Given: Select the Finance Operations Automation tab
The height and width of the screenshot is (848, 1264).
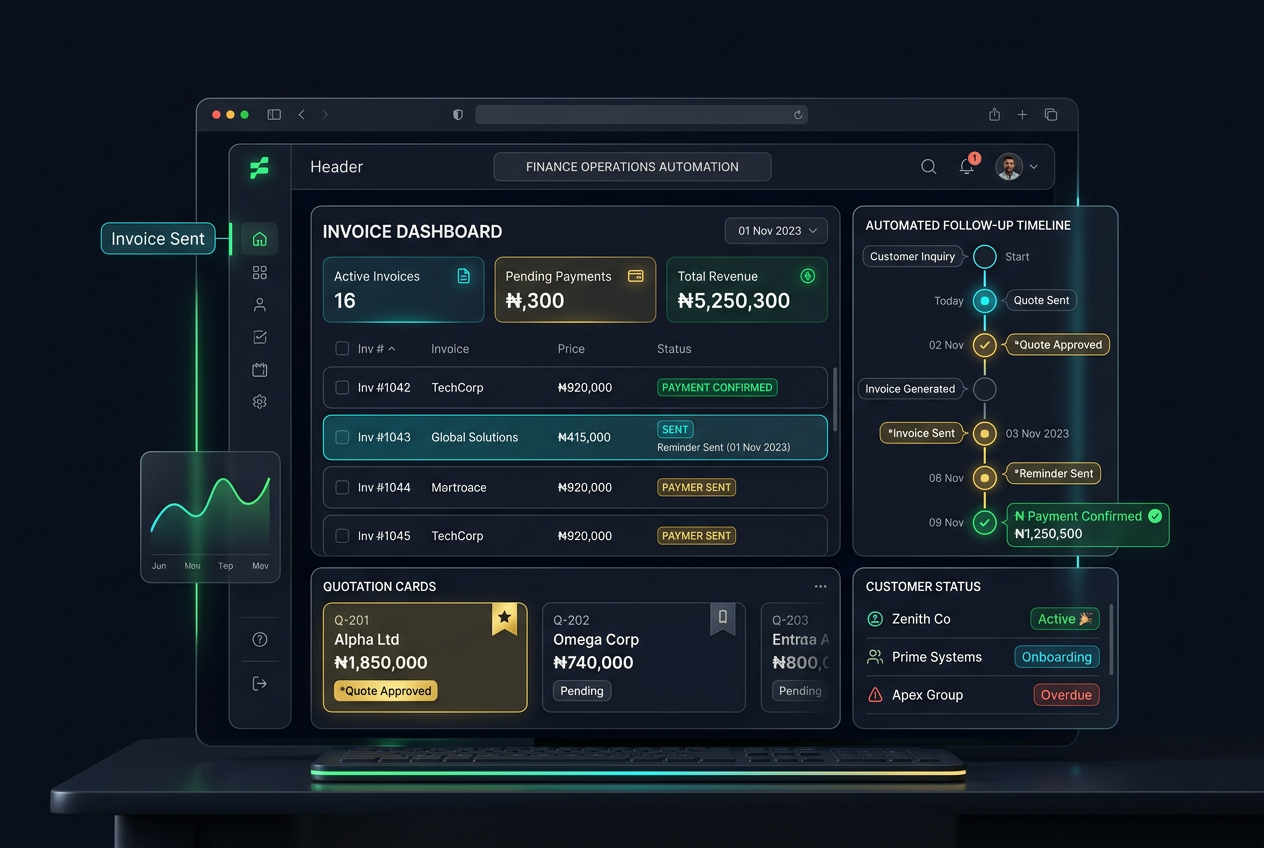Looking at the screenshot, I should 632,167.
